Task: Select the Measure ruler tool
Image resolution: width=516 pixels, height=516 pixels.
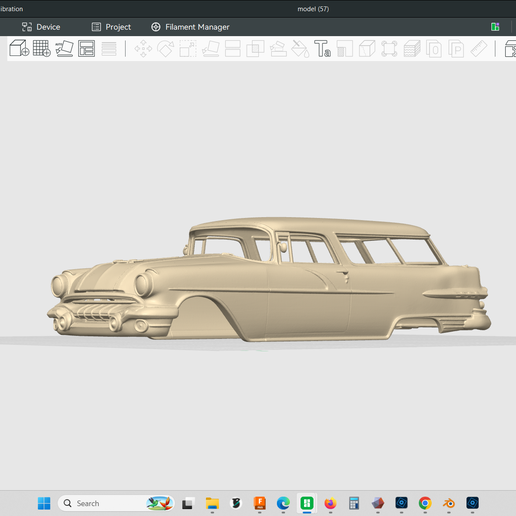Action: (x=479, y=49)
